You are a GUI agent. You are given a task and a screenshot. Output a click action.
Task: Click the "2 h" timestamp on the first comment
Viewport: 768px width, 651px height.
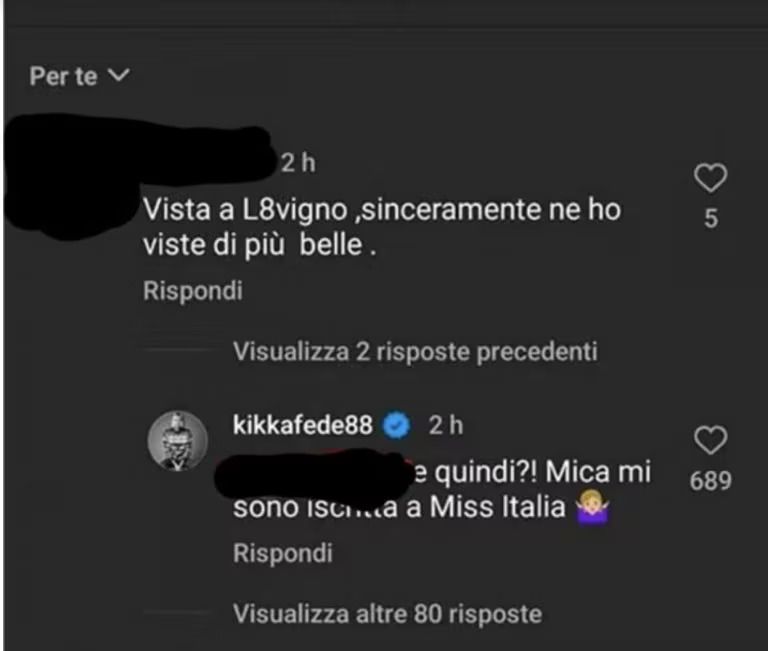298,163
